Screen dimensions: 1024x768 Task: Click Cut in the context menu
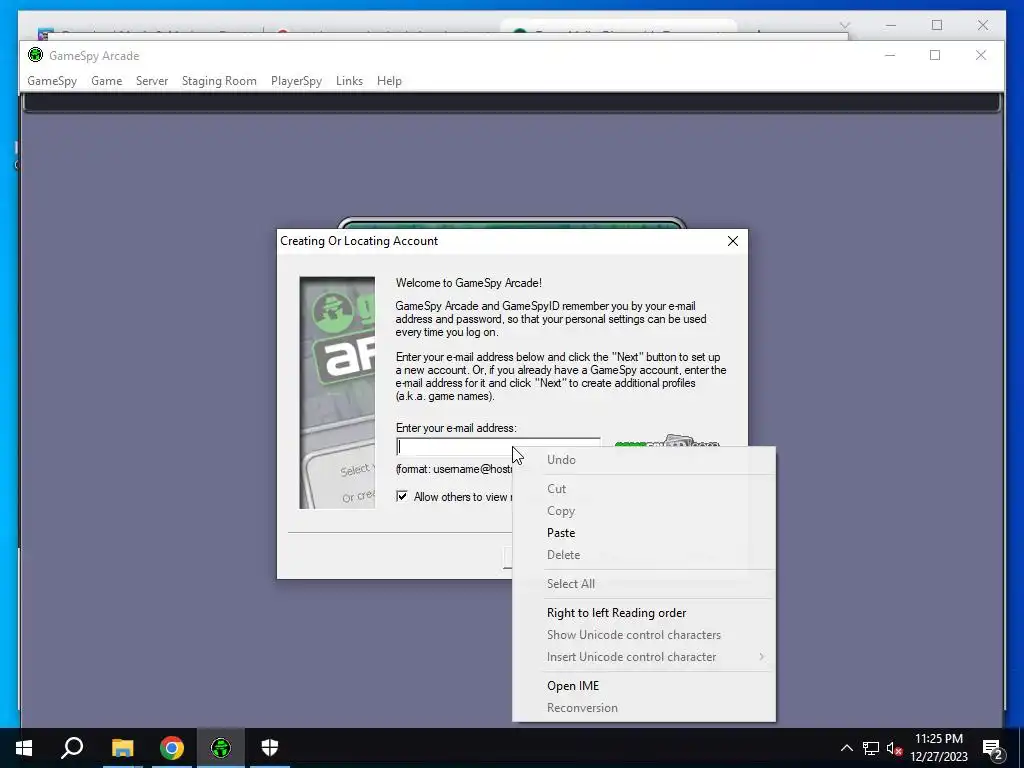(644, 488)
